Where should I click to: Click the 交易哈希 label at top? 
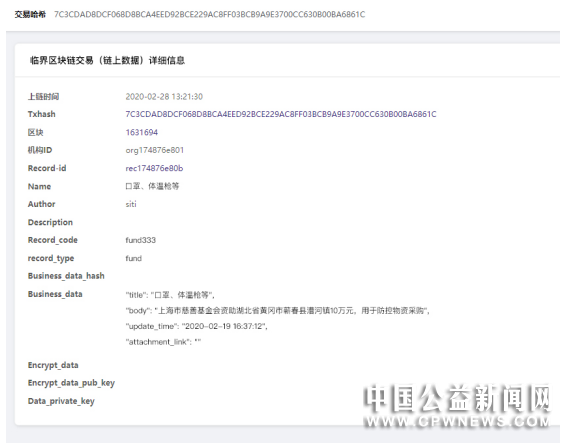pos(30,14)
